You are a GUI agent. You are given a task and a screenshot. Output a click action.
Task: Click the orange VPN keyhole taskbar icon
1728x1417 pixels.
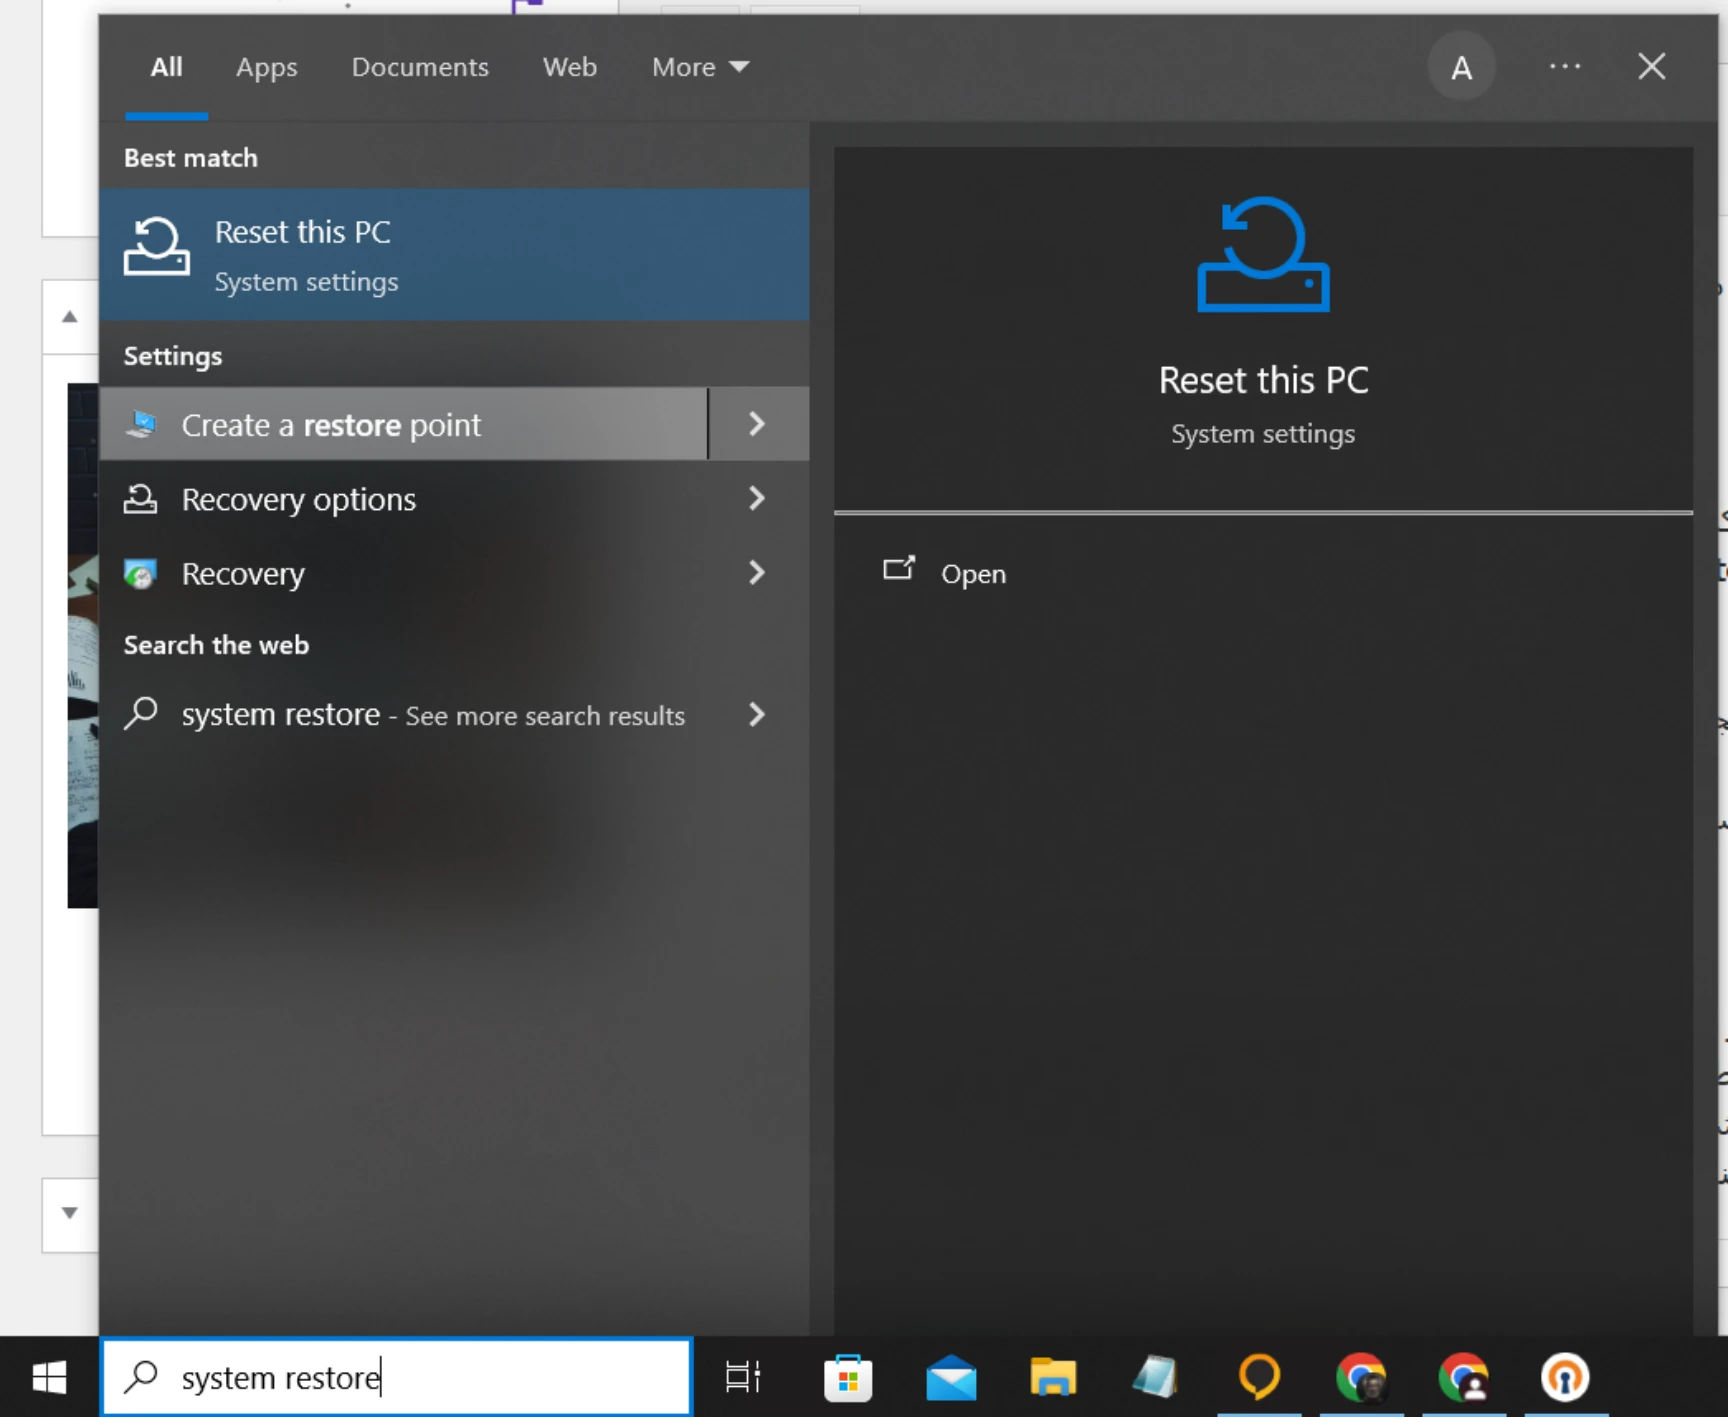point(1564,1377)
